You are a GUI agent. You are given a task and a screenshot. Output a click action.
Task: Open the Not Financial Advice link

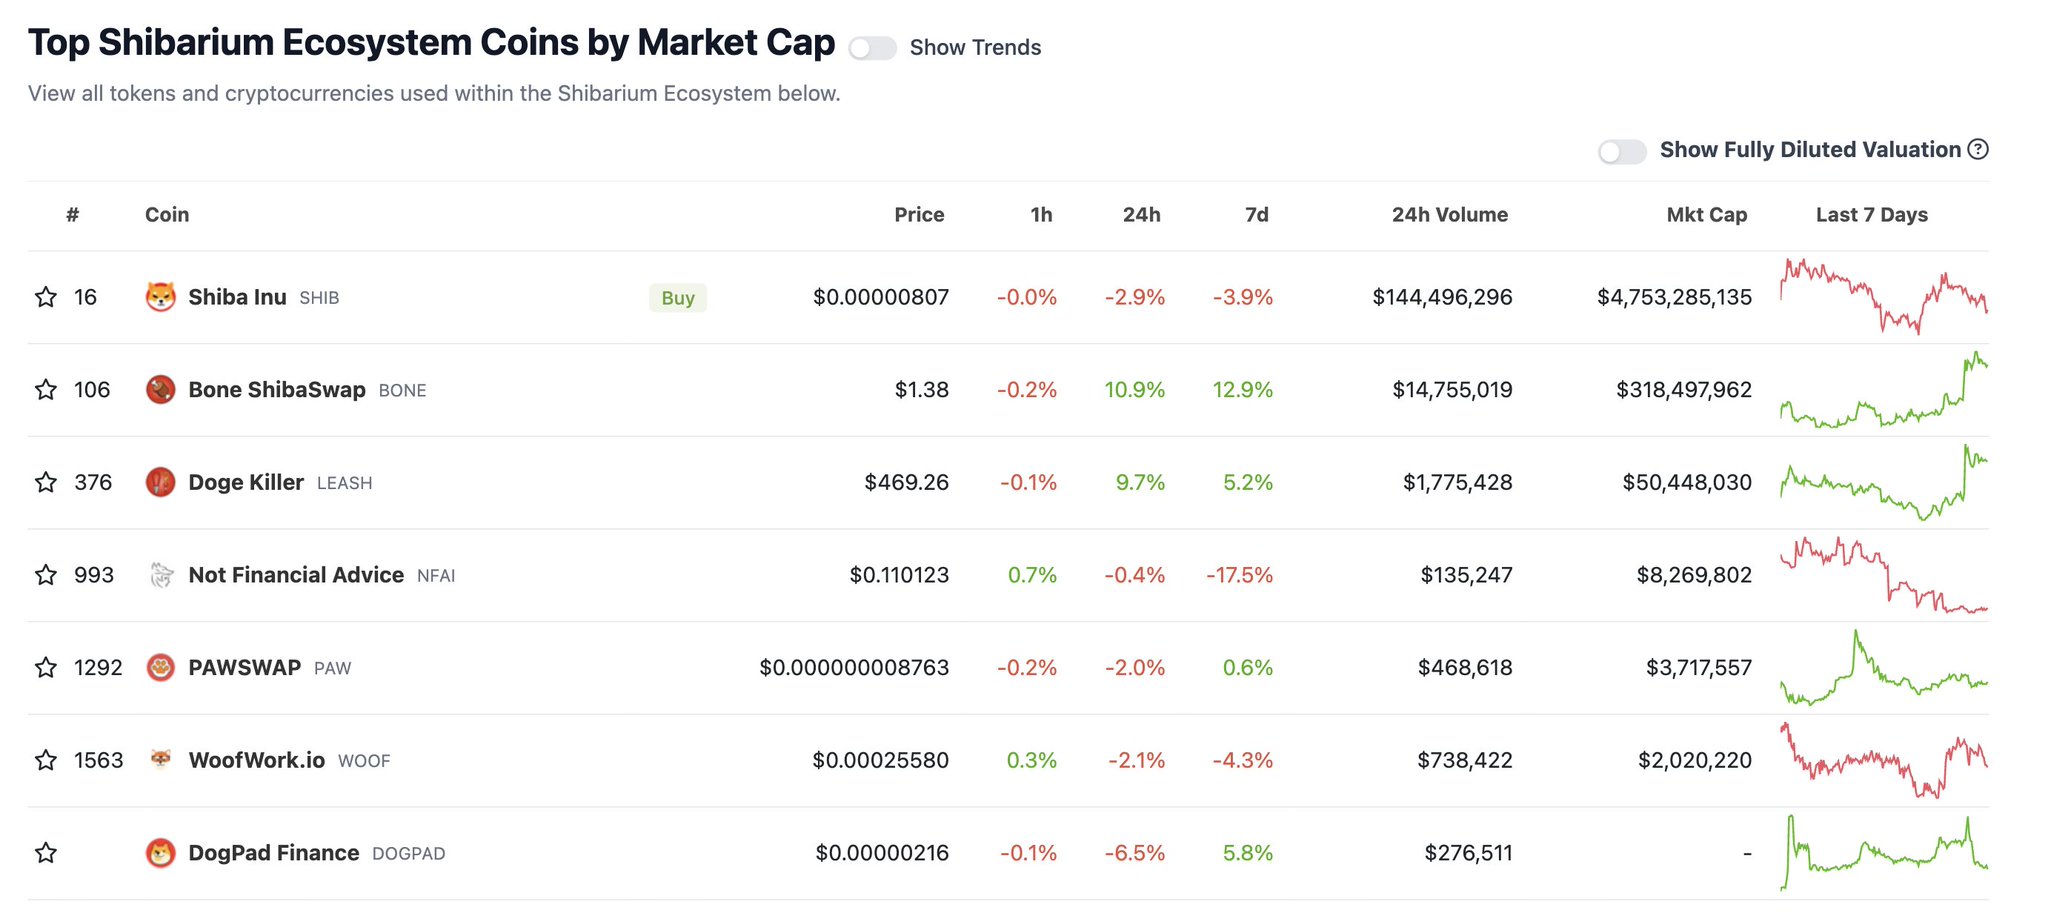[295, 575]
